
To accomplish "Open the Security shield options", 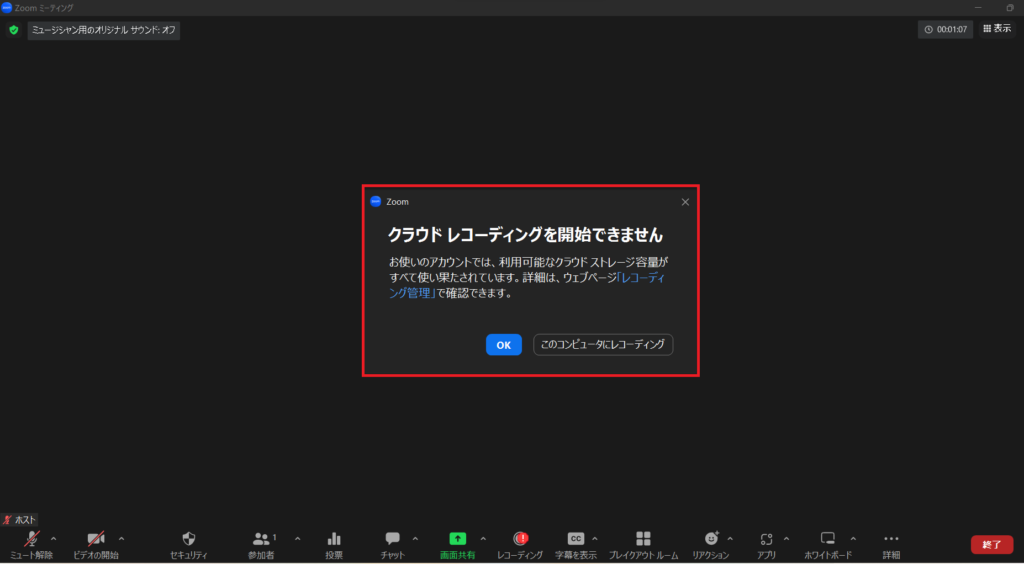I will [189, 539].
